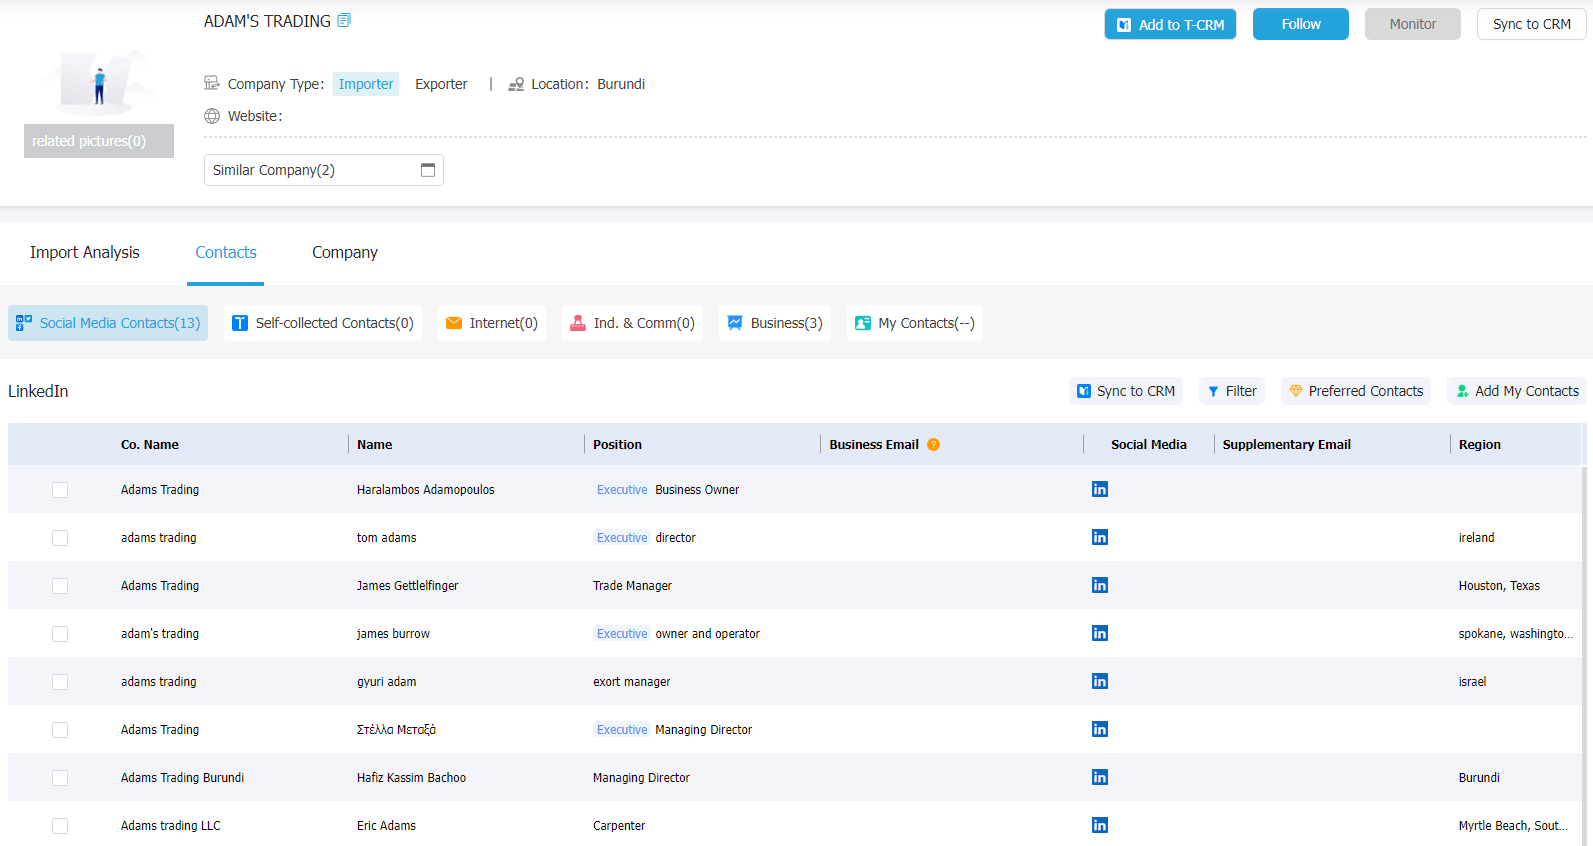Switch to Contacts tab
The height and width of the screenshot is (846, 1593).
point(226,252)
